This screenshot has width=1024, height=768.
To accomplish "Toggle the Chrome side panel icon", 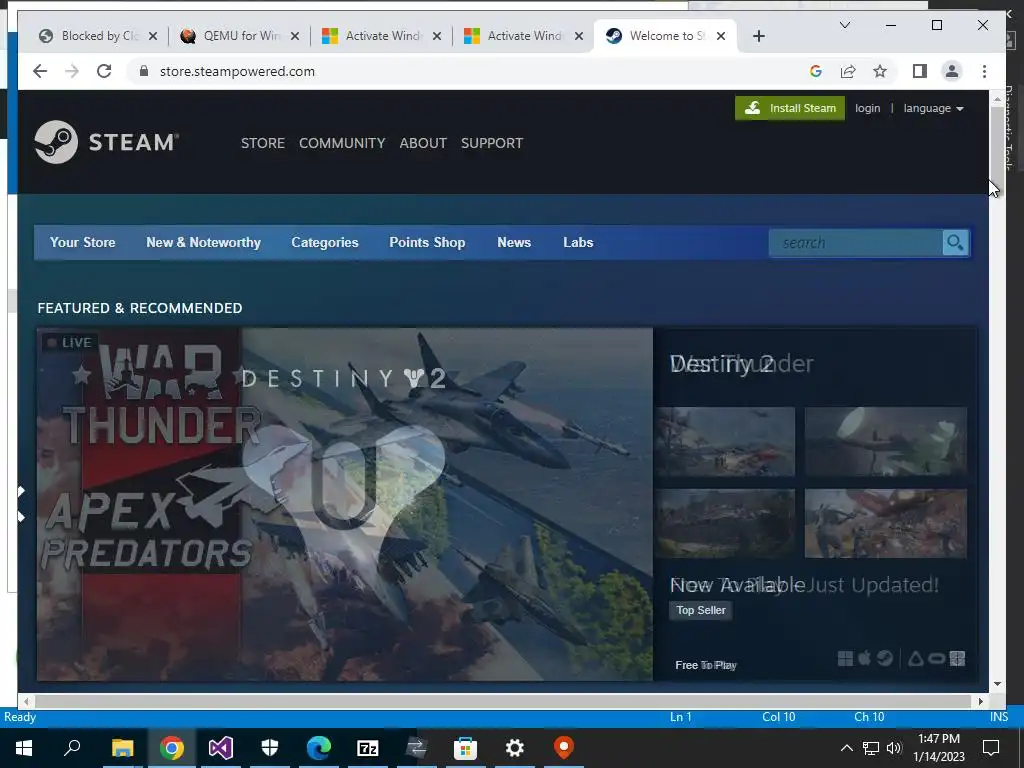I will (x=920, y=71).
